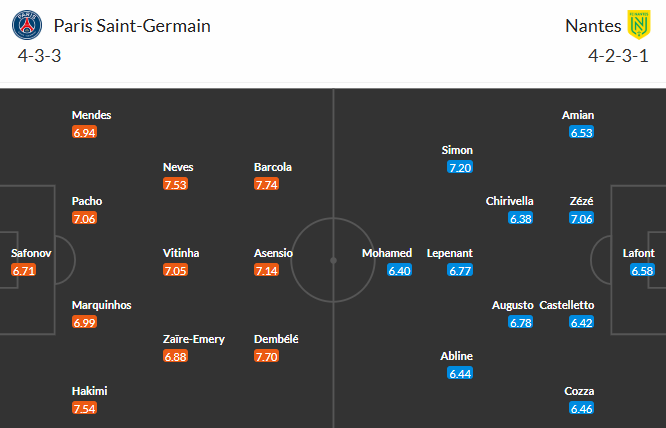Open goalkeeper Safonov's profile
Screen dimensions: 666x428
point(31,253)
